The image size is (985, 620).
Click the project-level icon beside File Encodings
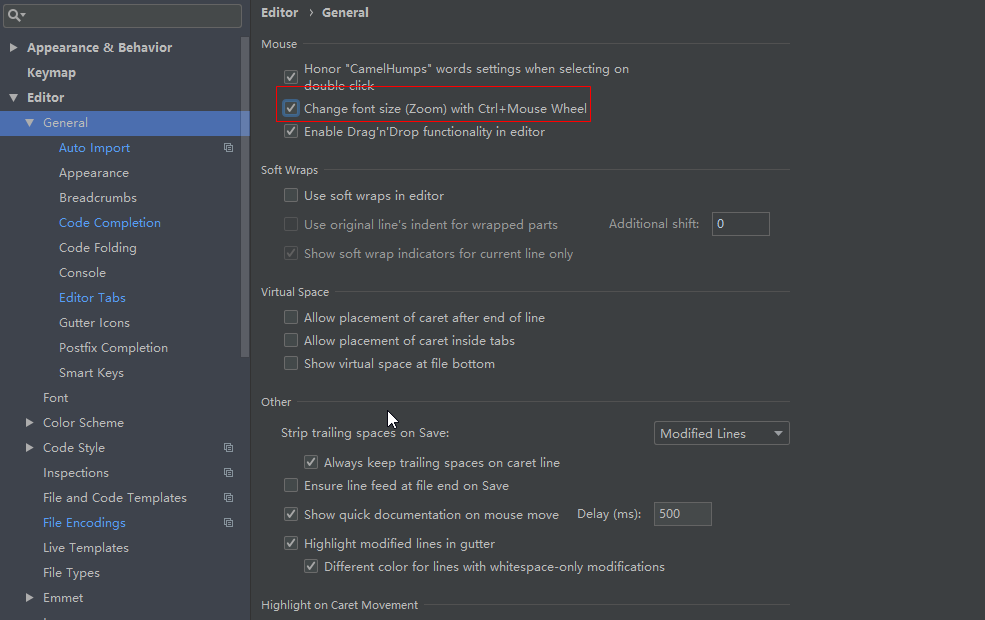click(228, 523)
